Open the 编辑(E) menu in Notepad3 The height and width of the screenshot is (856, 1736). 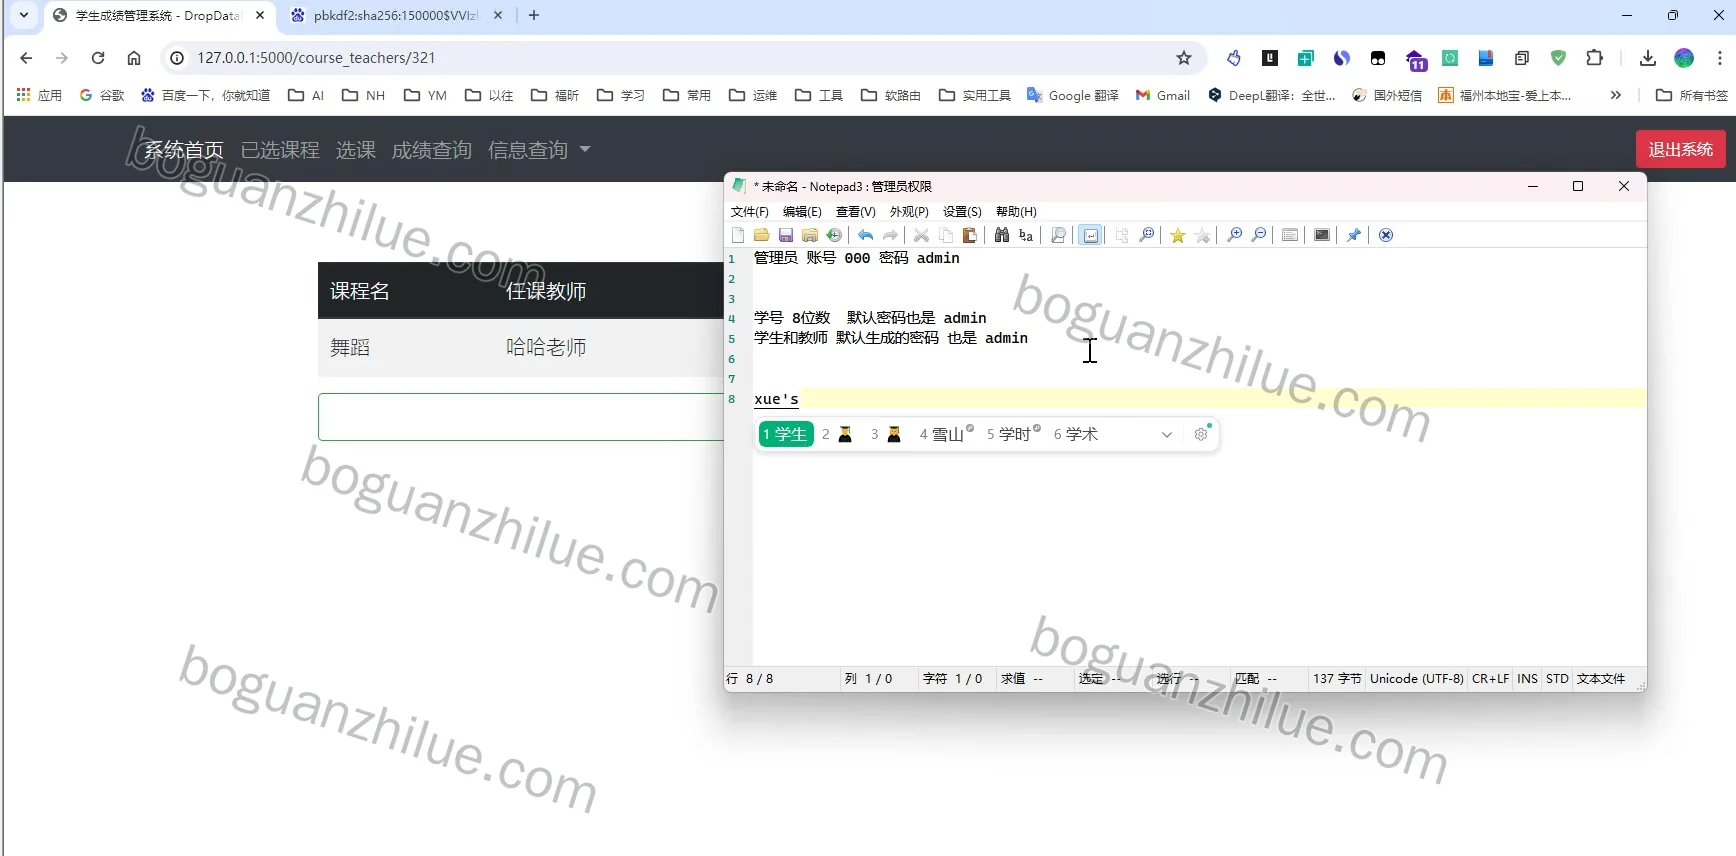(802, 212)
